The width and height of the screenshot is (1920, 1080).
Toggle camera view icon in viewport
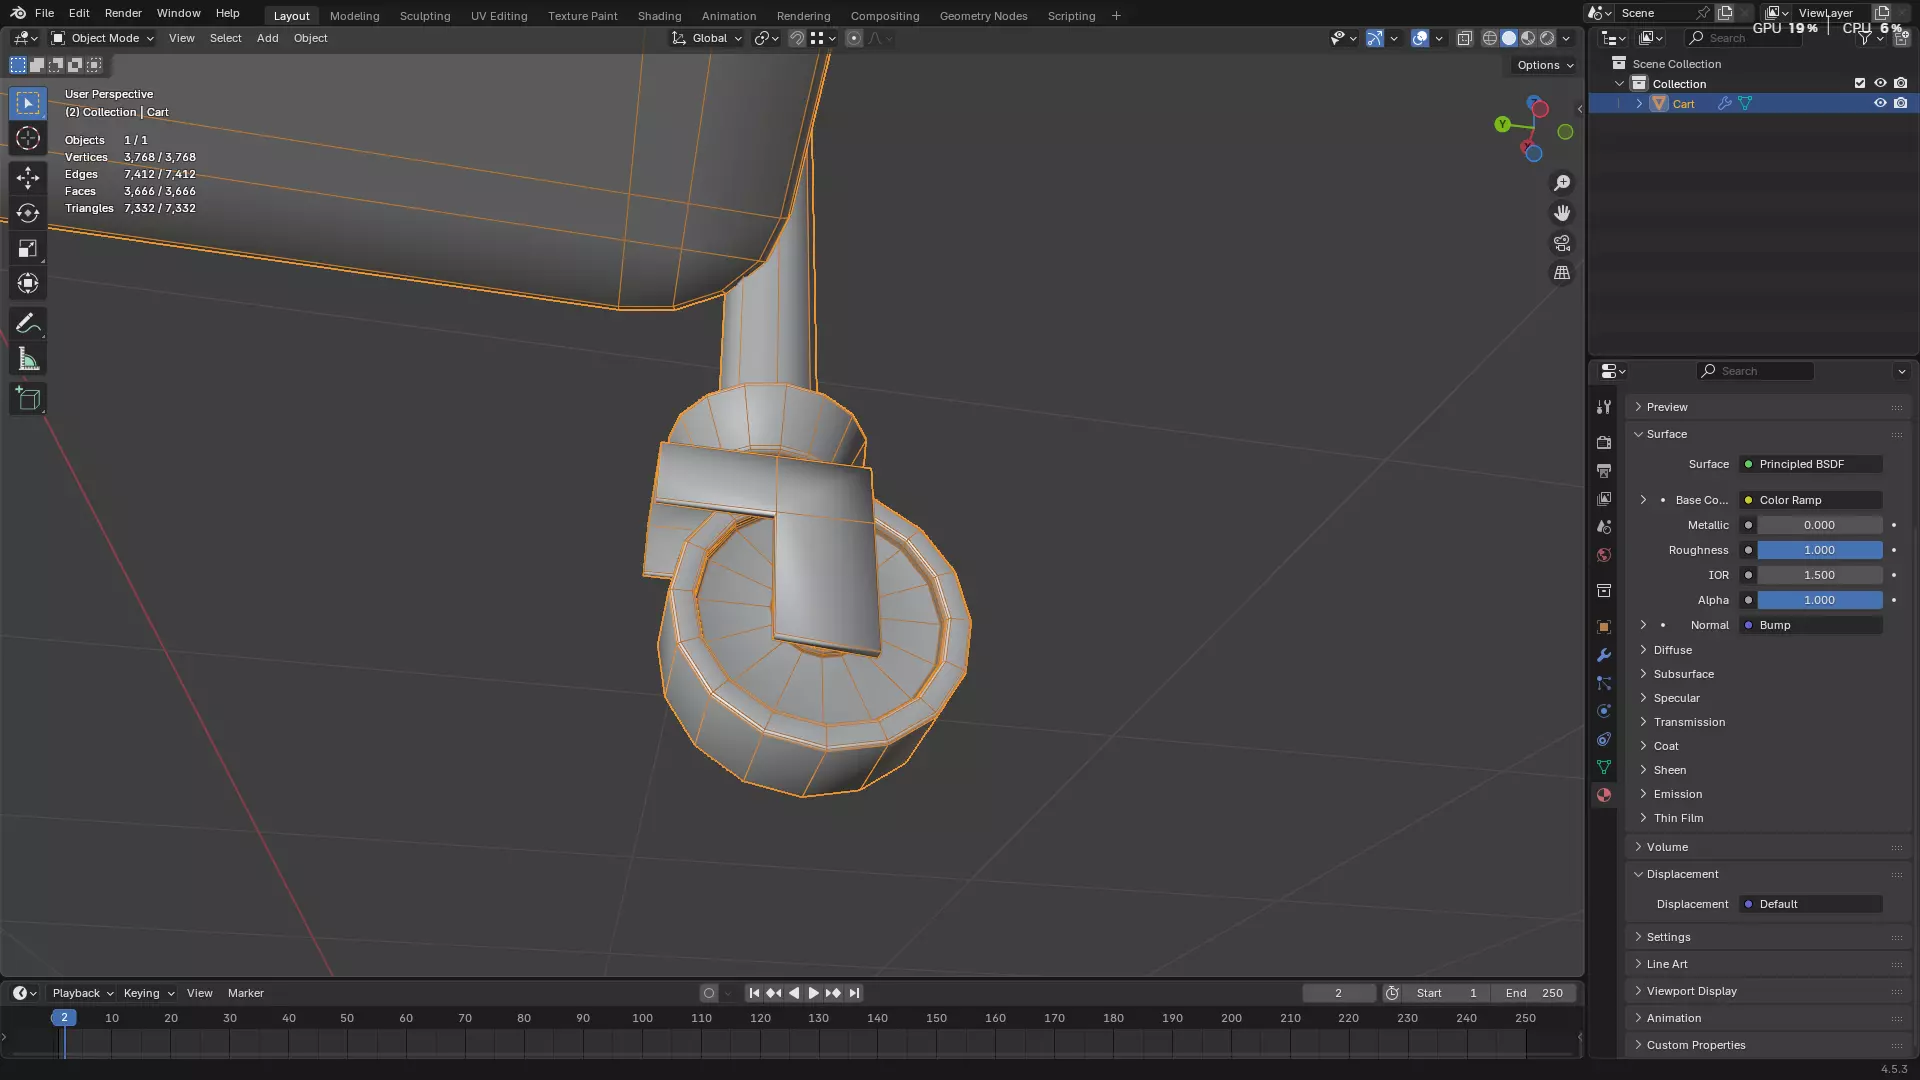pyautogui.click(x=1561, y=243)
